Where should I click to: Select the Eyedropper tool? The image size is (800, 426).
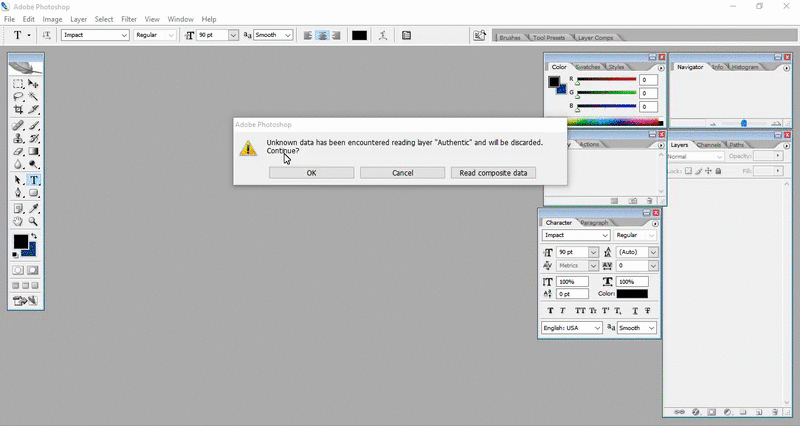tap(33, 209)
